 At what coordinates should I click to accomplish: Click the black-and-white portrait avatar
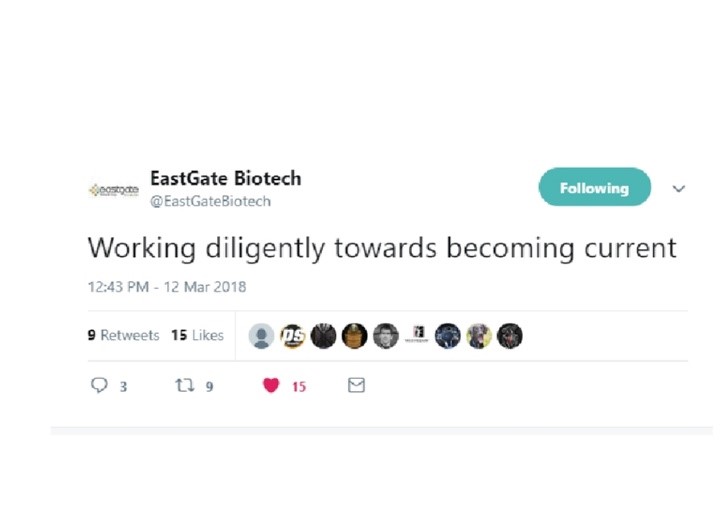point(385,336)
